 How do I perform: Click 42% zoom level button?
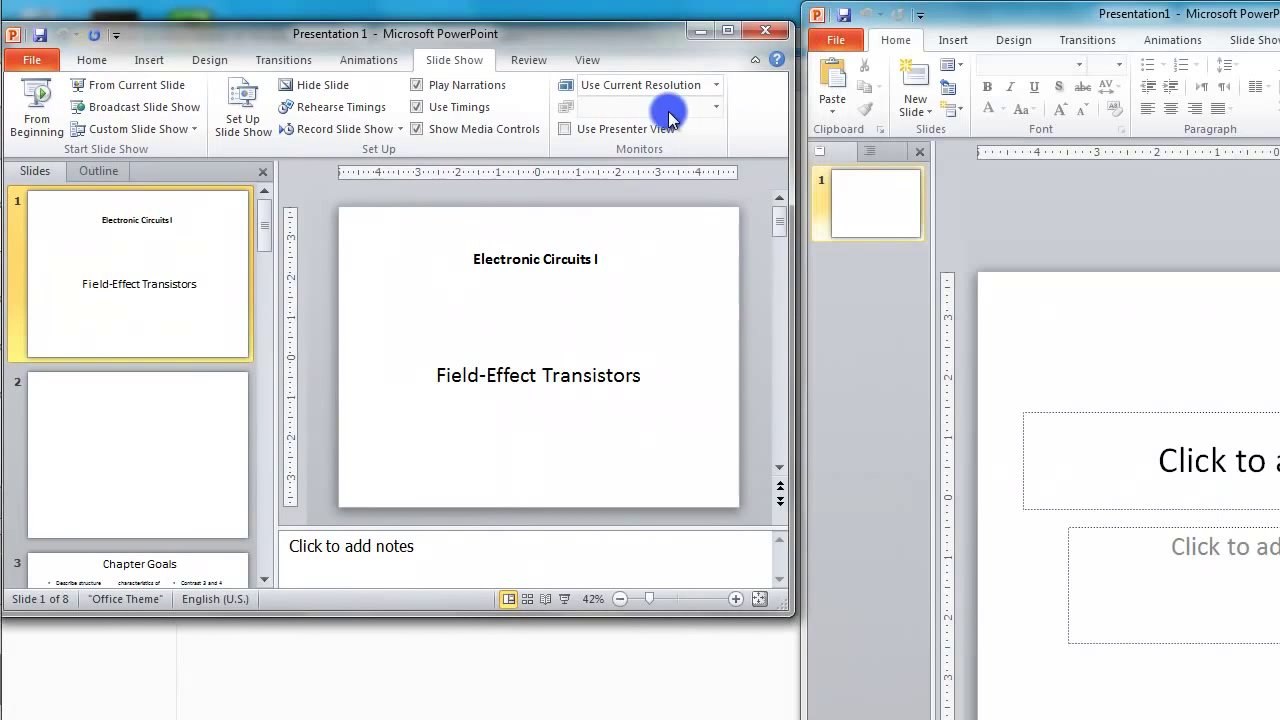[593, 599]
